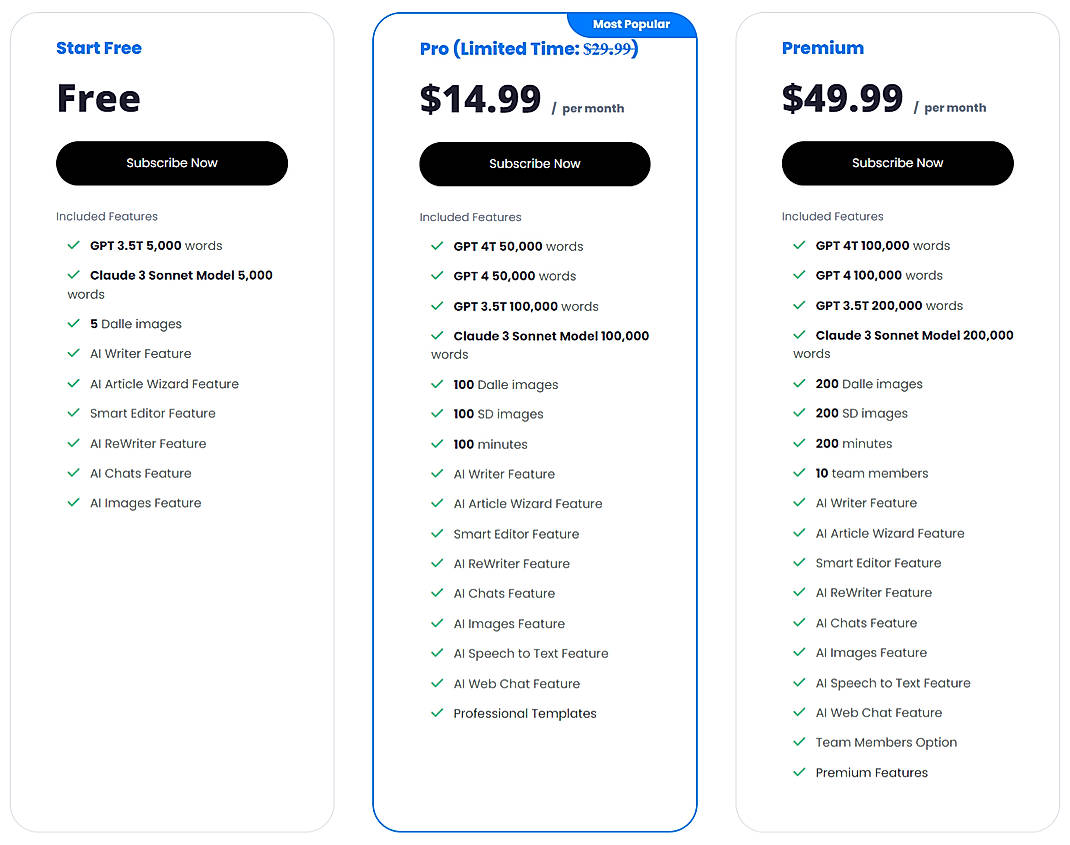1070x845 pixels.
Task: Select the checkmark next to AI Speech to Text Feature
Action: (437, 653)
